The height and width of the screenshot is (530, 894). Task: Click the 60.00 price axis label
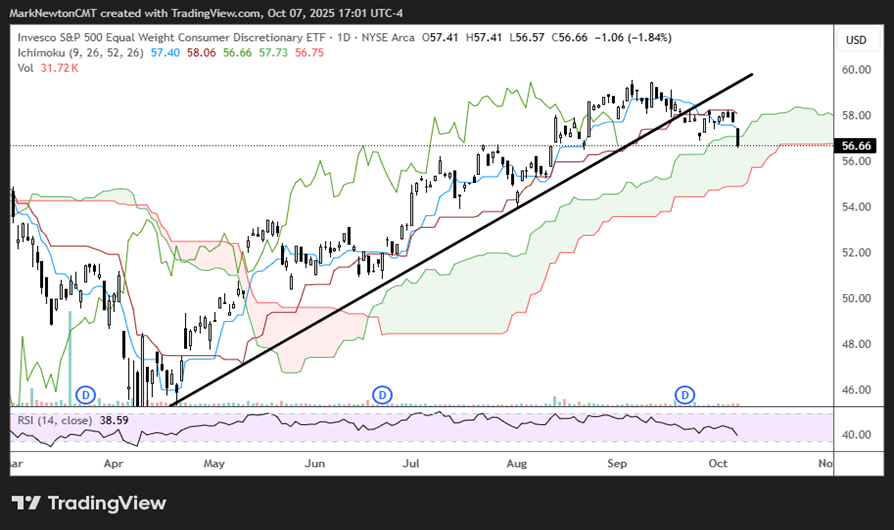coord(856,70)
